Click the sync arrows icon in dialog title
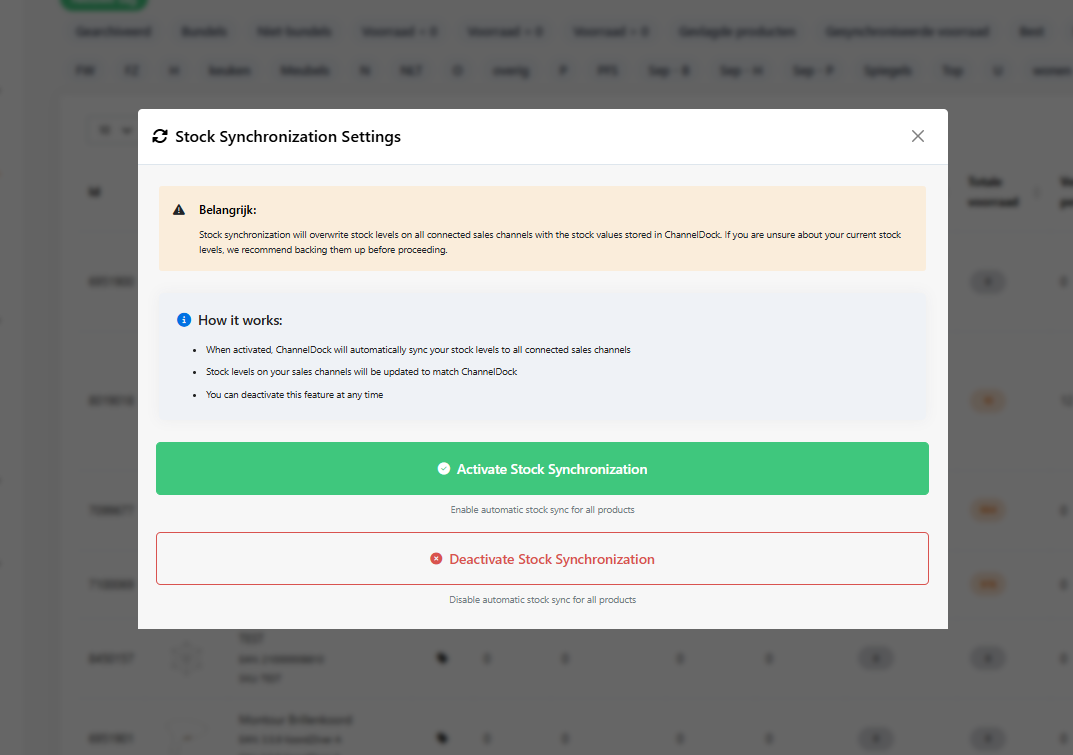 [x=160, y=136]
